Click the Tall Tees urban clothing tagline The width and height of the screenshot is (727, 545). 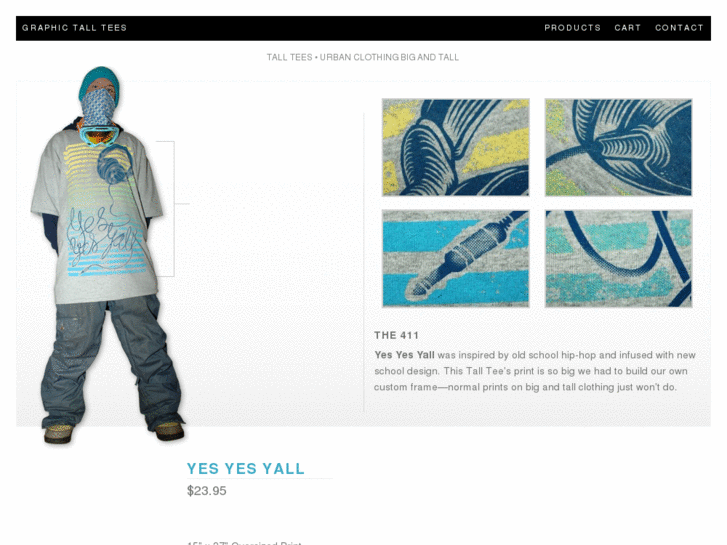[363, 57]
